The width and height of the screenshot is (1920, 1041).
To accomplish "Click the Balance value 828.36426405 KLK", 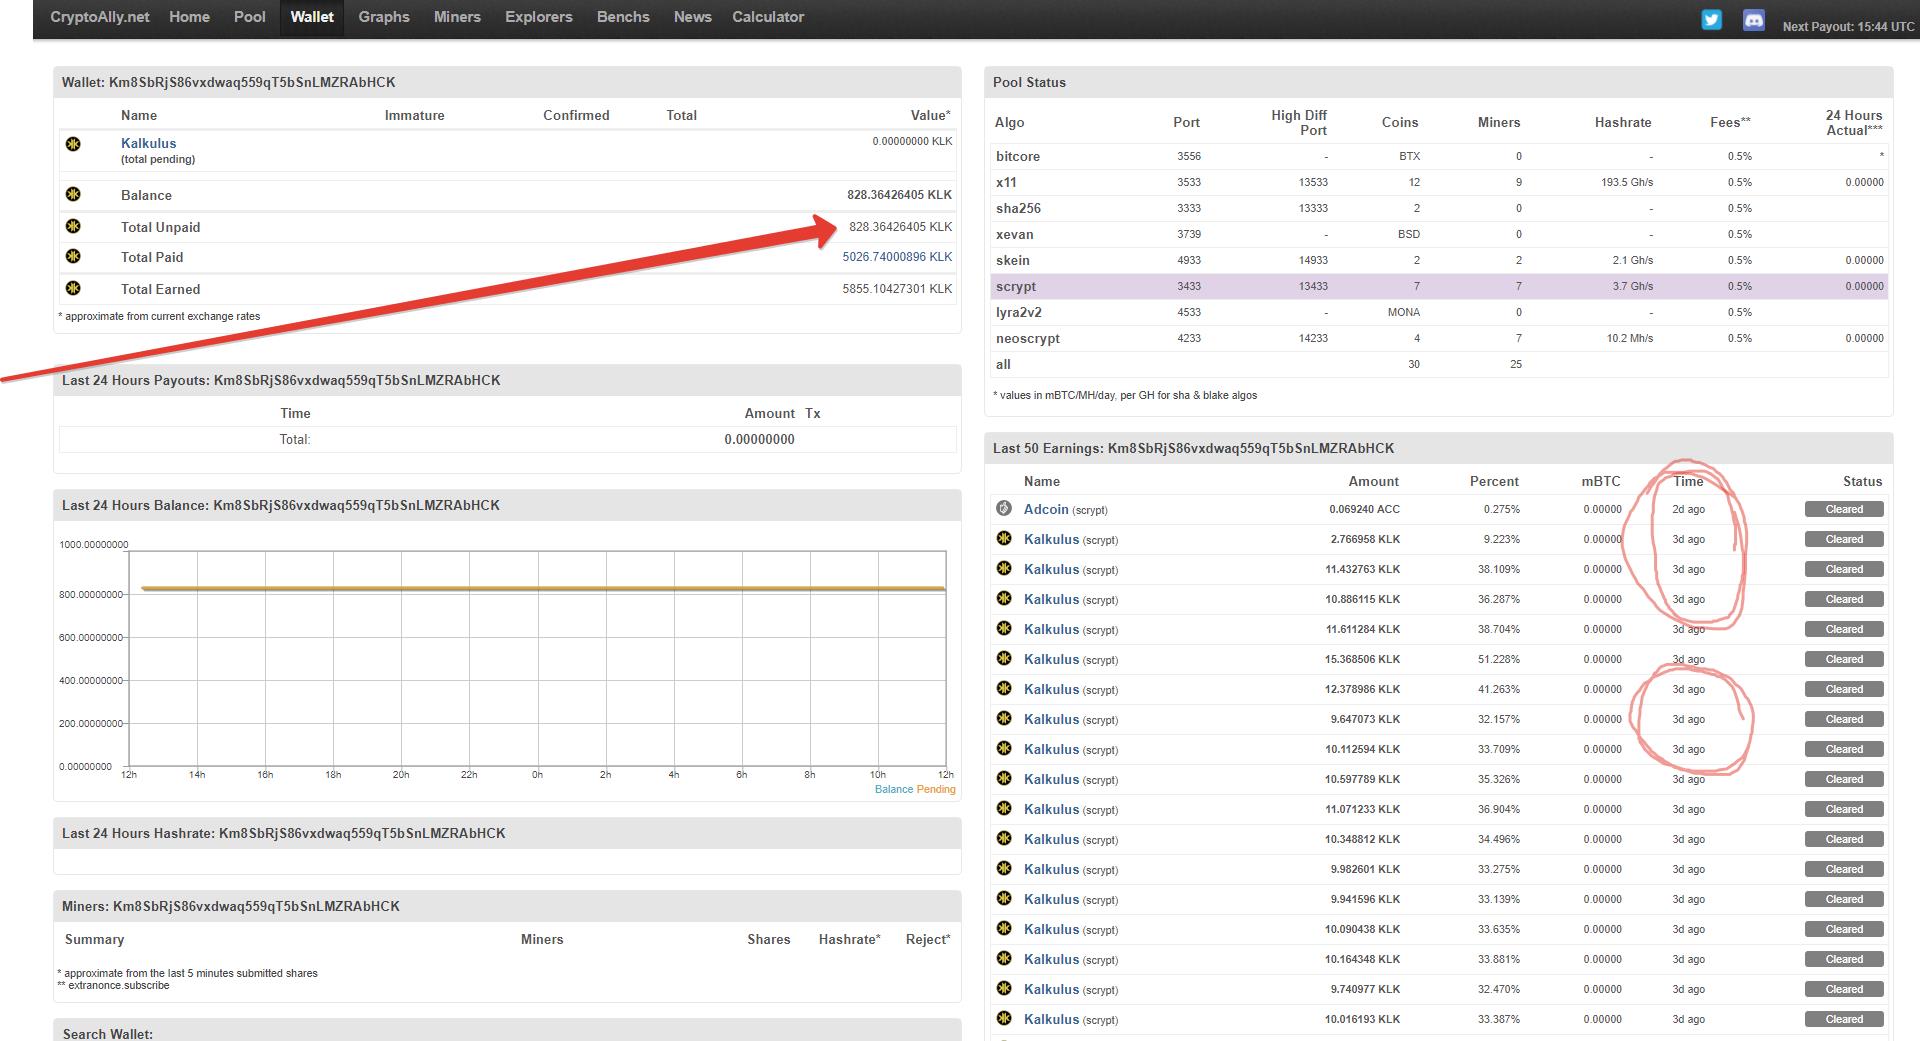I will click(x=899, y=195).
